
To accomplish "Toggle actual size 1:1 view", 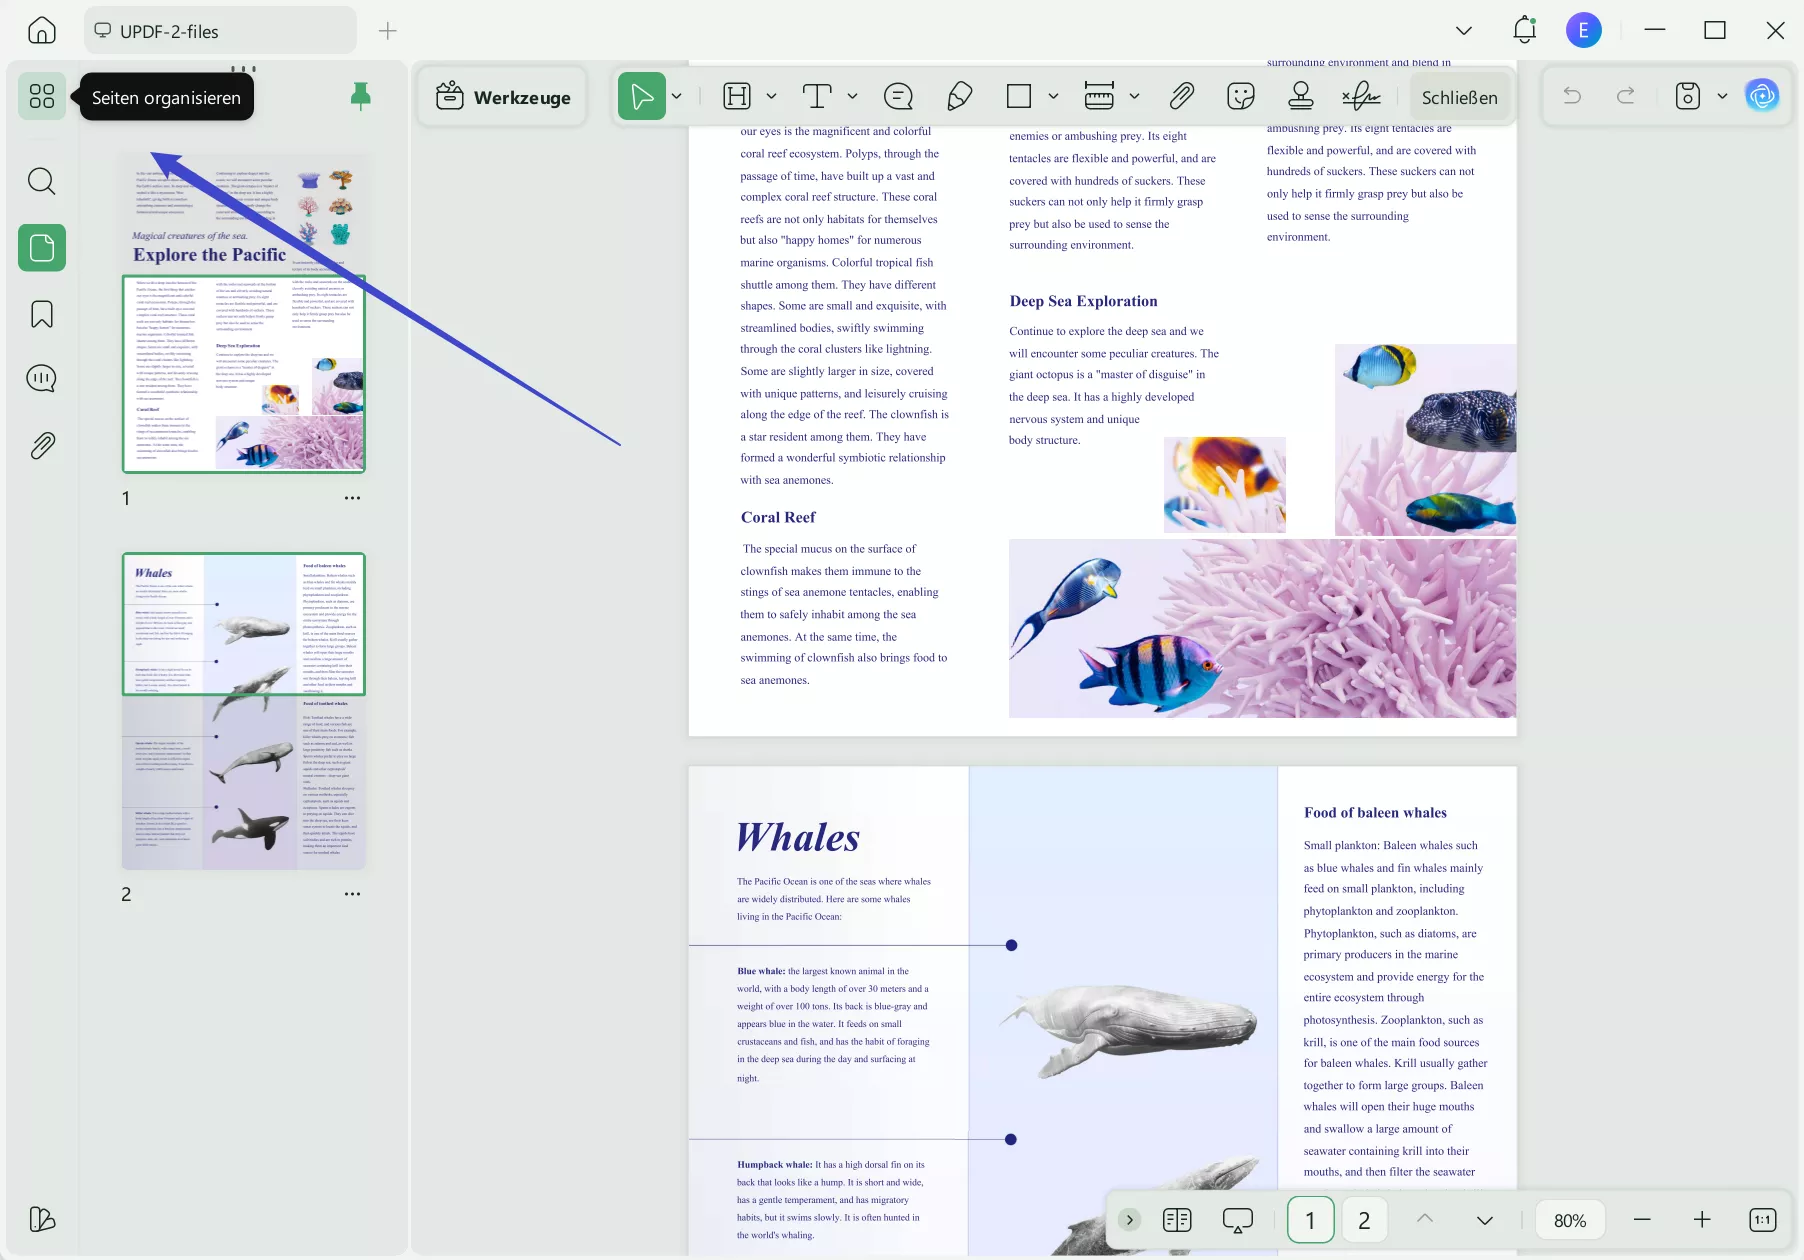I will (x=1762, y=1220).
